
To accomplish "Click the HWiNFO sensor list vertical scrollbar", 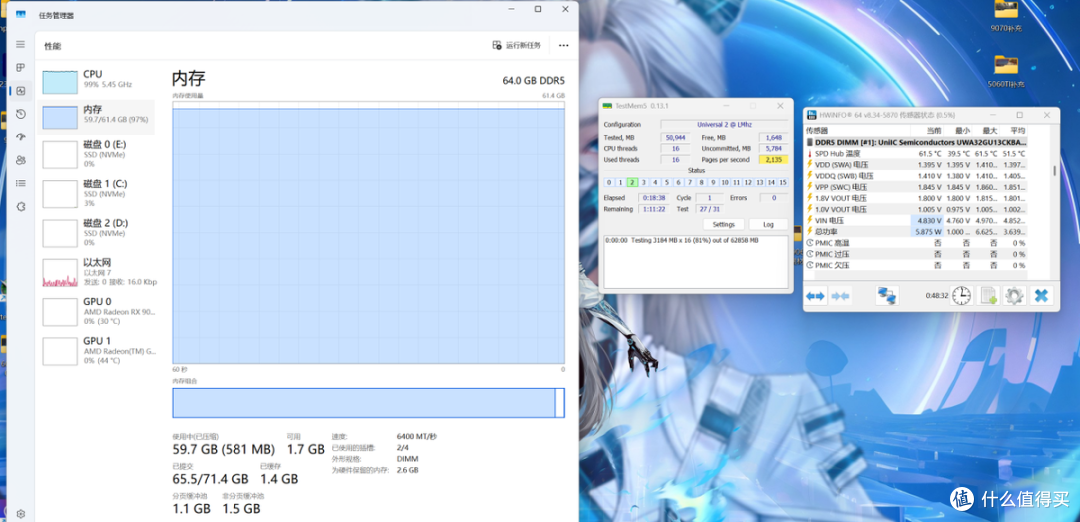I will [x=1054, y=171].
